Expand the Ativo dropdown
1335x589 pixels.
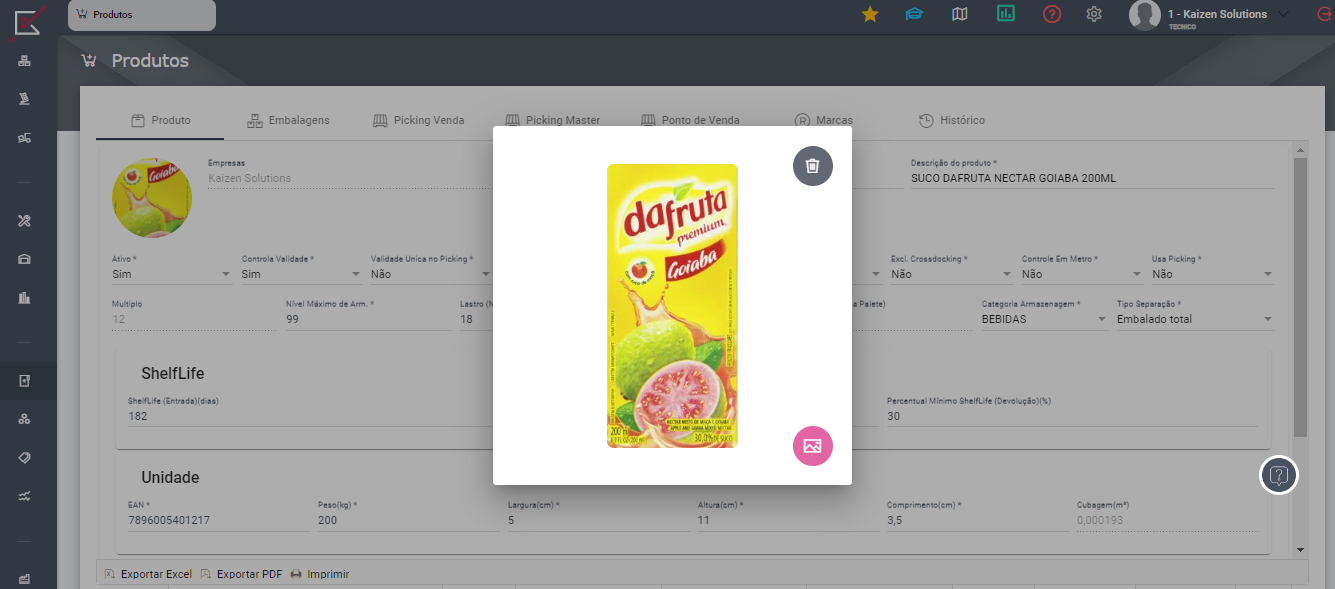pyautogui.click(x=172, y=274)
